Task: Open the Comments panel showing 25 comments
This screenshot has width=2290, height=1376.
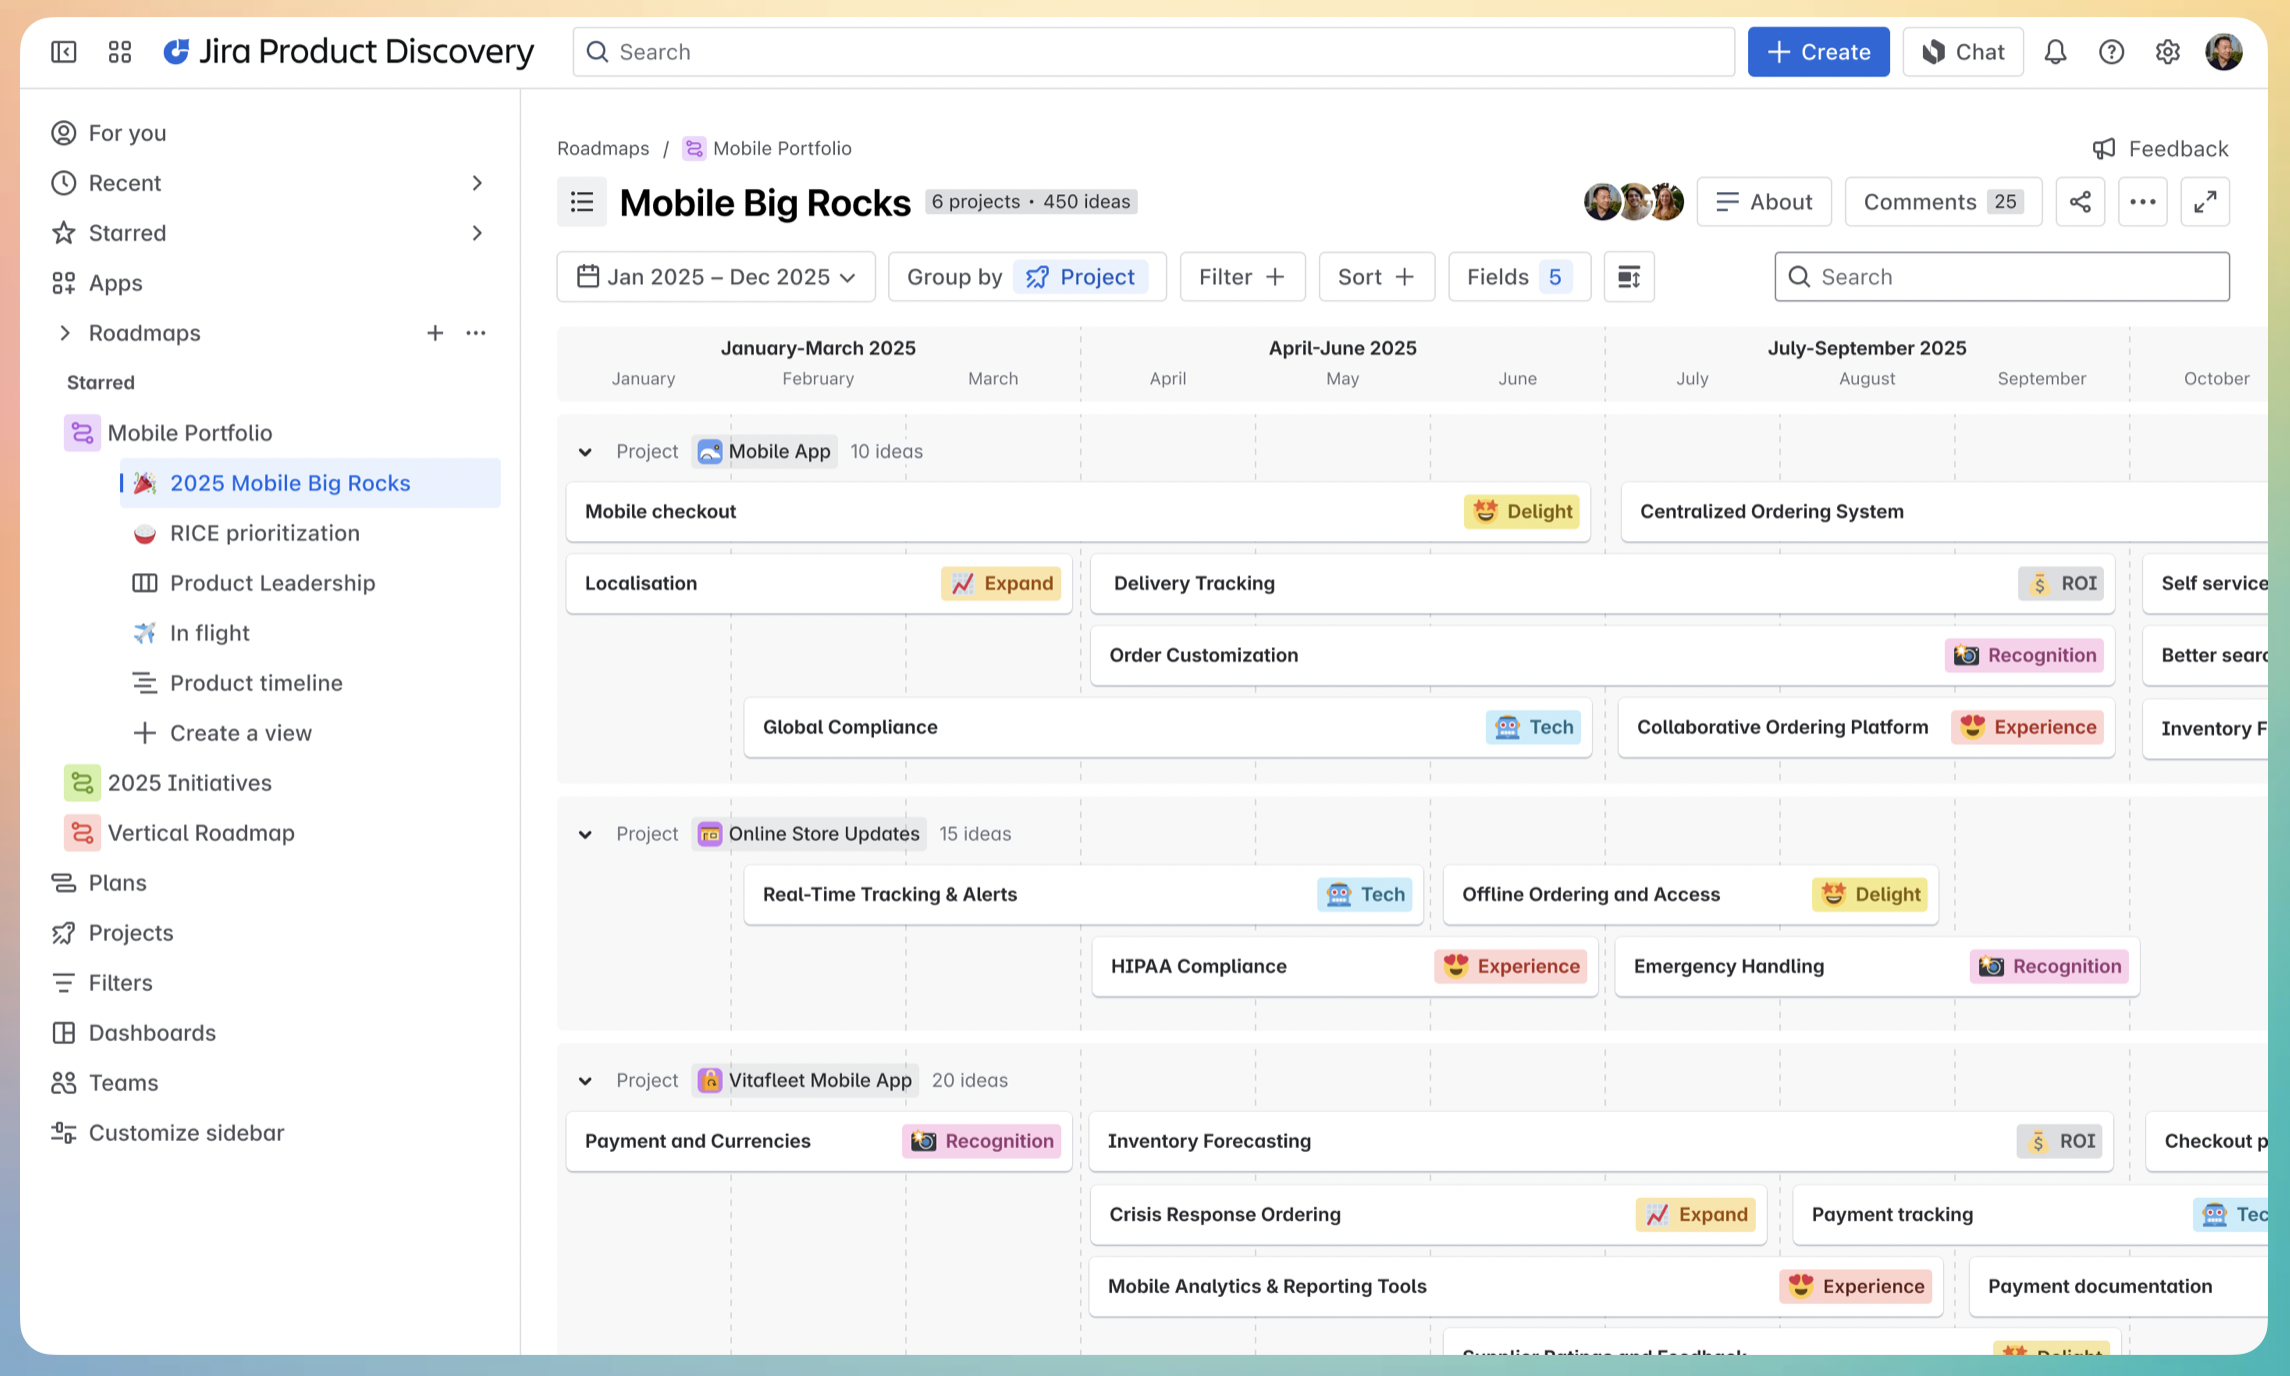Action: click(x=1943, y=201)
